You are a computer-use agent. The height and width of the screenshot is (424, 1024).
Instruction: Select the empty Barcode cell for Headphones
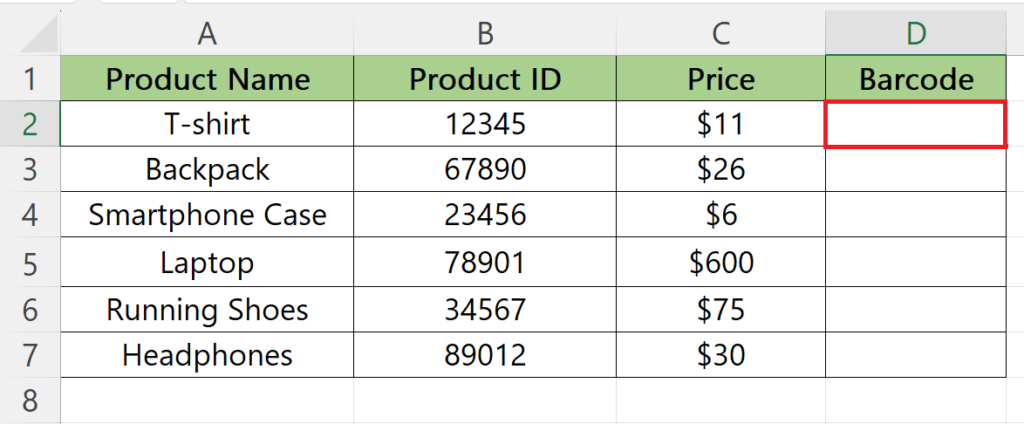tap(916, 355)
